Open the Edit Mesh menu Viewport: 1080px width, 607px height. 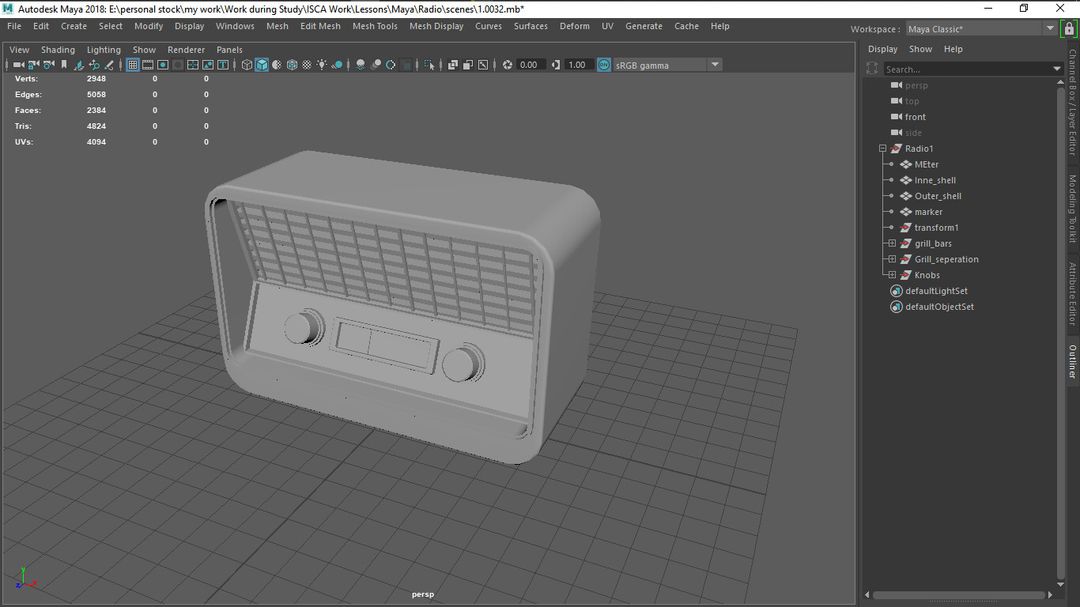[x=320, y=26]
